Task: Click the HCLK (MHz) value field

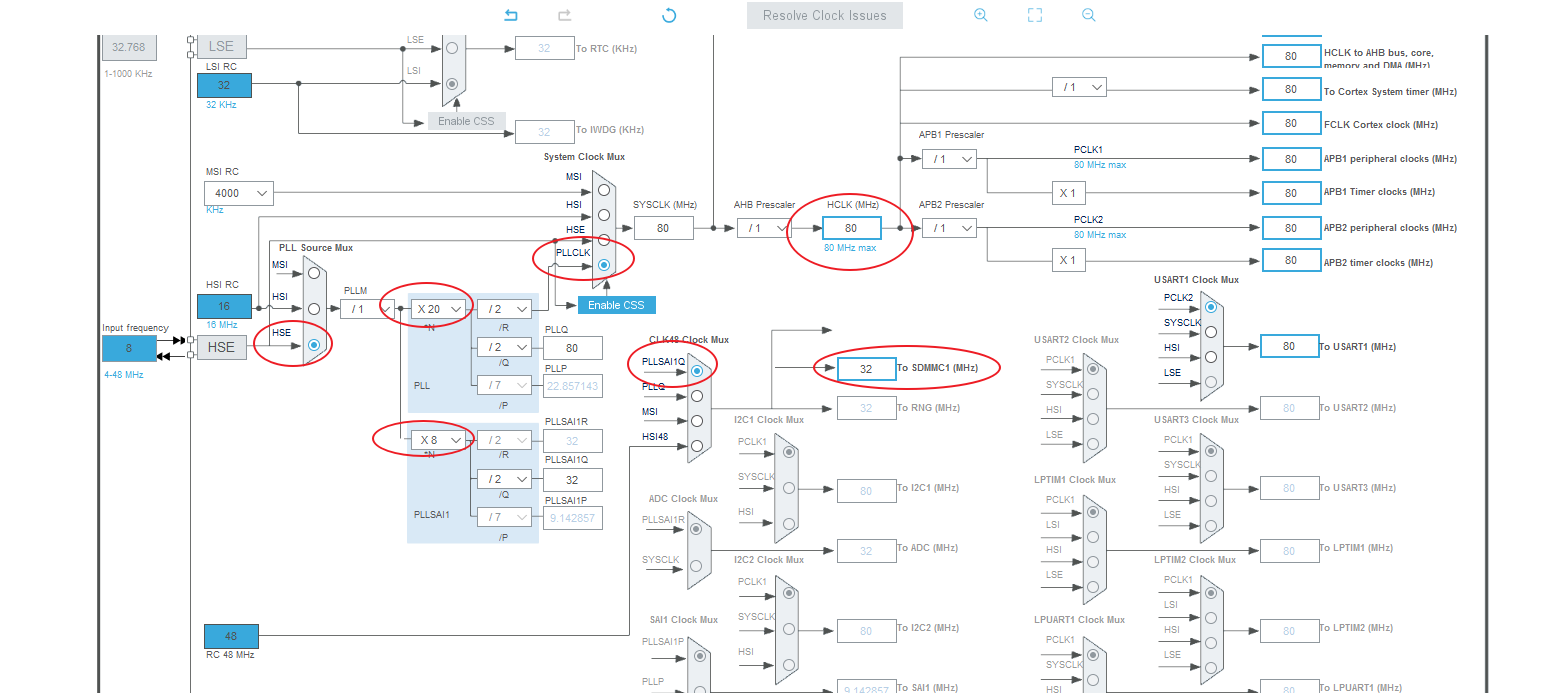Action: pos(851,228)
